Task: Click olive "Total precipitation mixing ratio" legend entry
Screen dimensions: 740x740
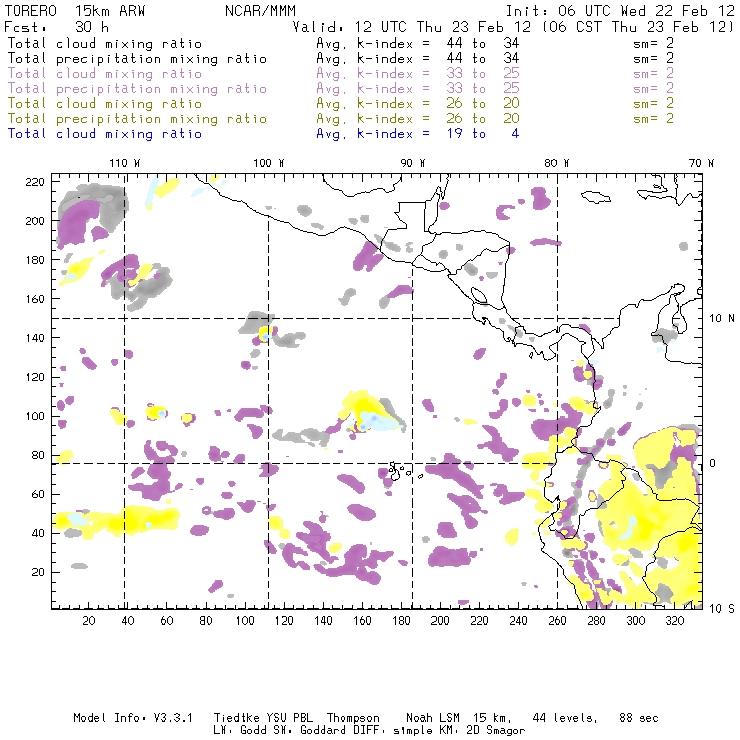Action: pyautogui.click(x=137, y=119)
